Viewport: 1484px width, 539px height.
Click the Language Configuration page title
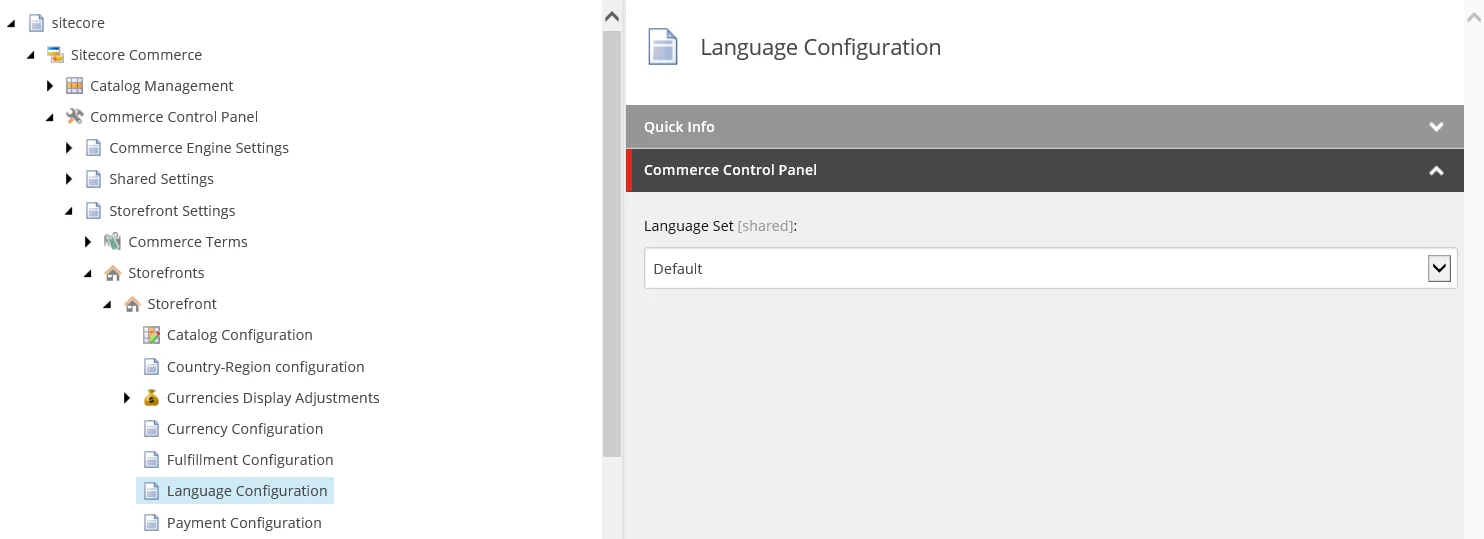820,47
